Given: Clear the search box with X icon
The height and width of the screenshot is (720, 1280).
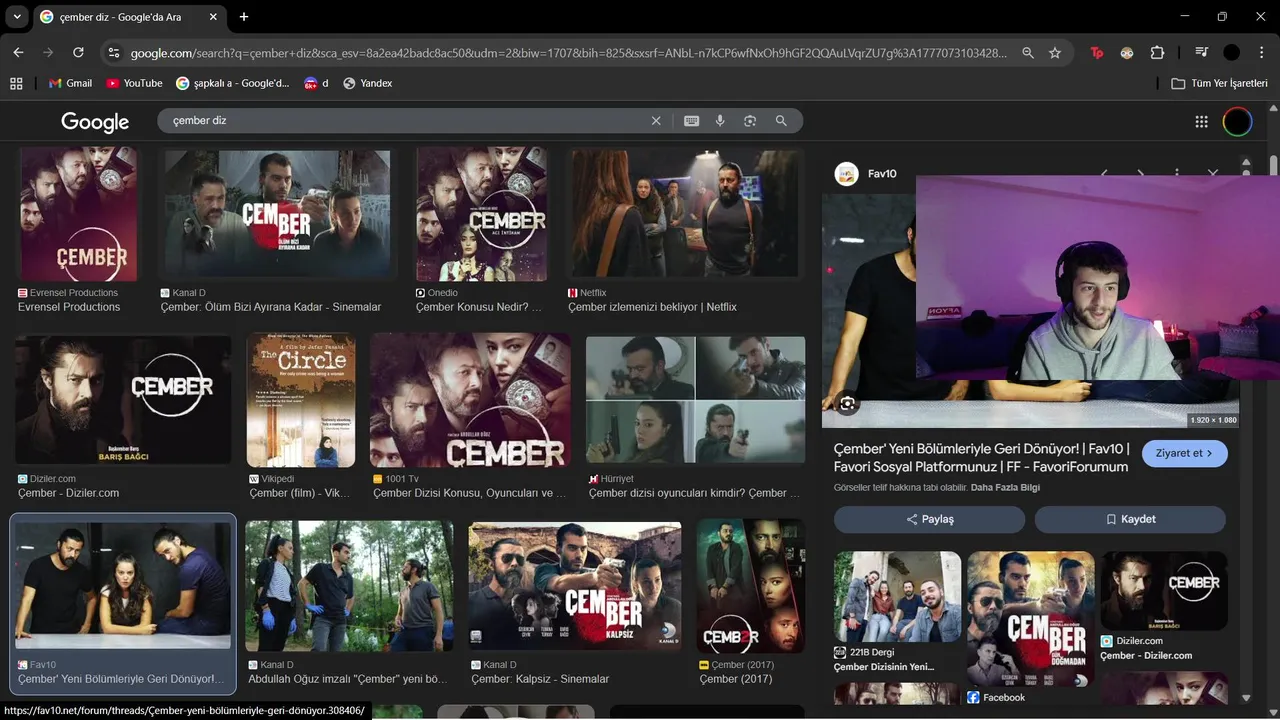Looking at the screenshot, I should [x=656, y=121].
